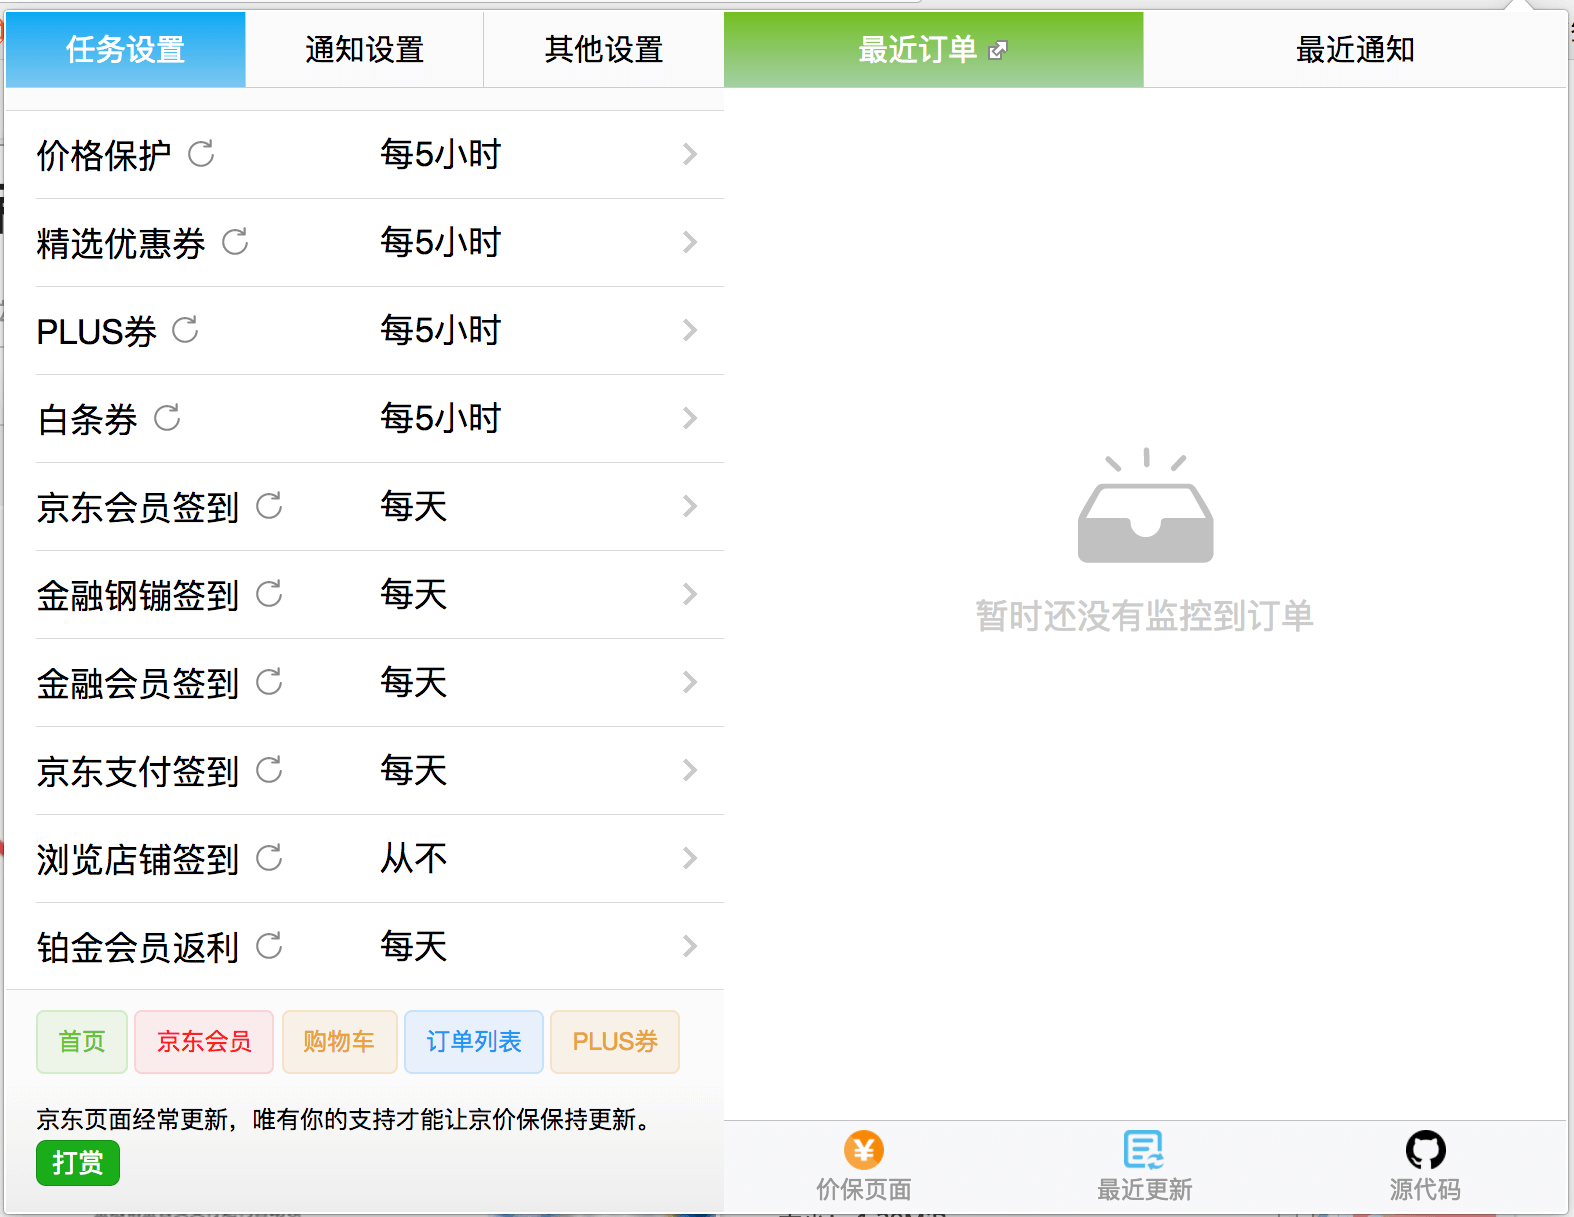This screenshot has width=1574, height=1217.
Task: Expand 京东会员签到 frequency chevron
Action: point(690,506)
